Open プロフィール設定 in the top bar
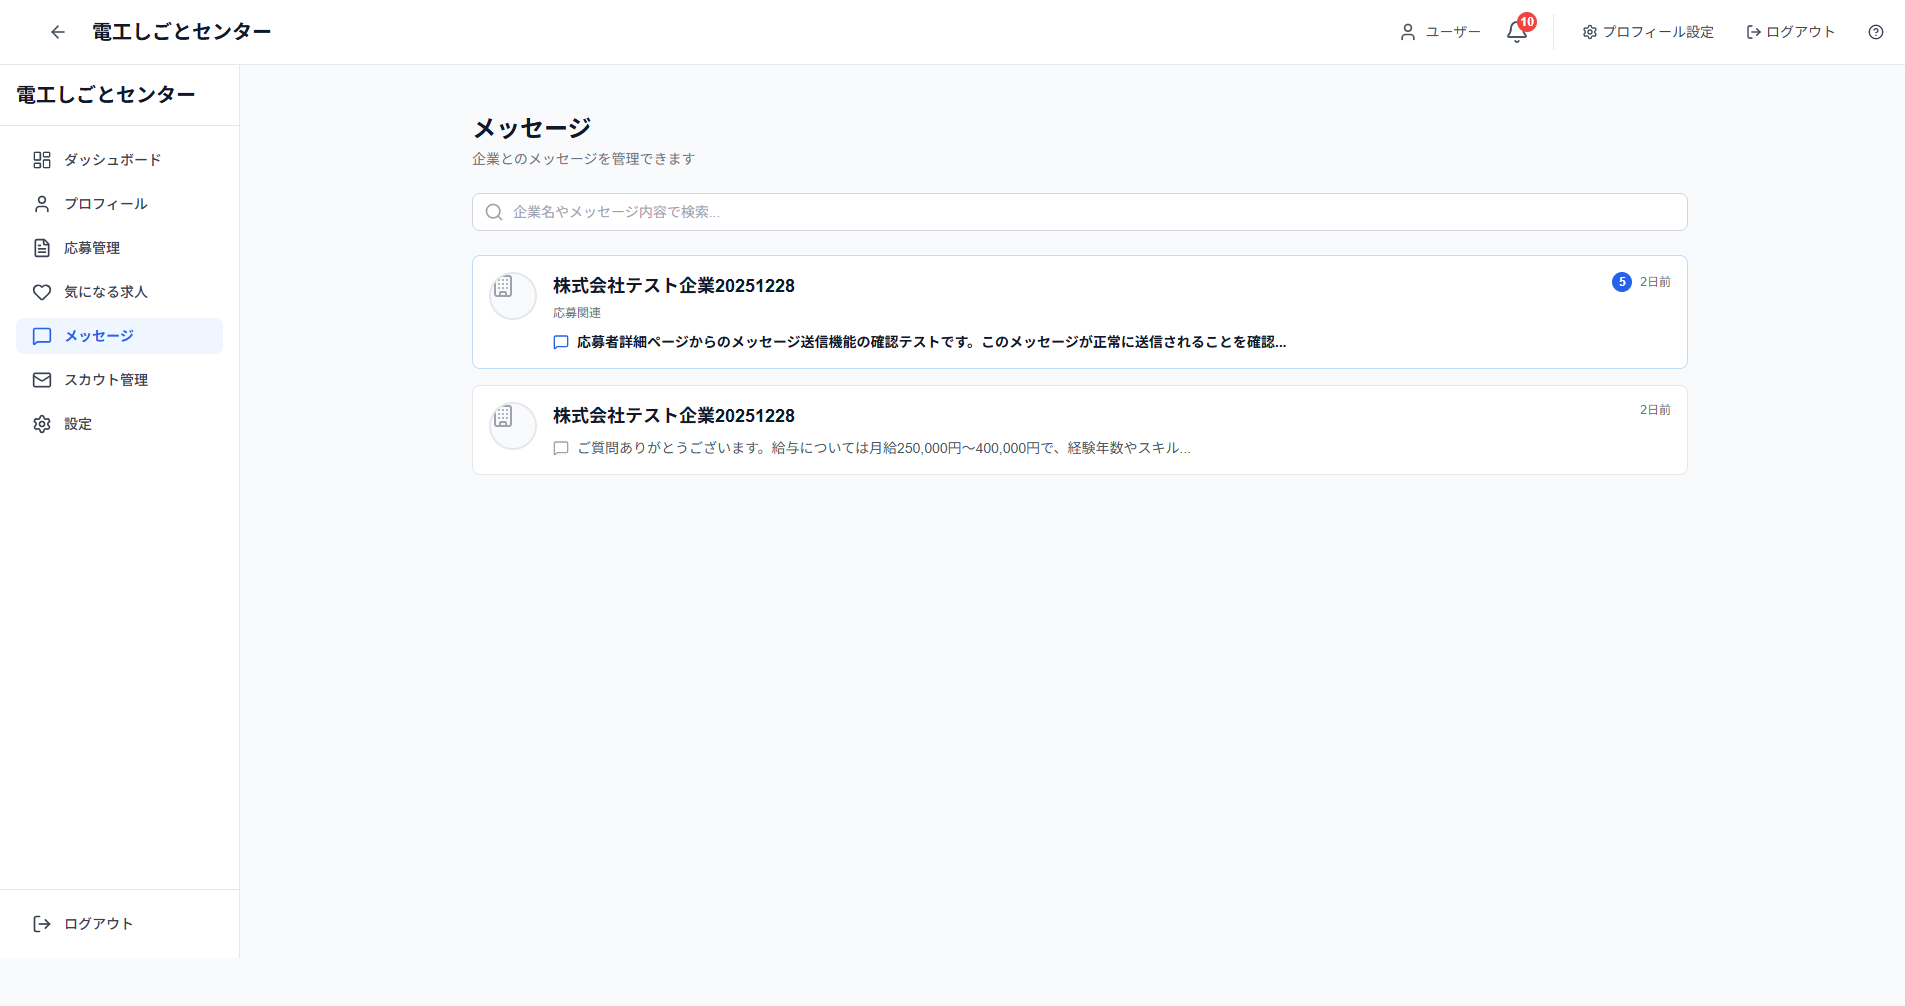1905x1006 pixels. (1646, 31)
